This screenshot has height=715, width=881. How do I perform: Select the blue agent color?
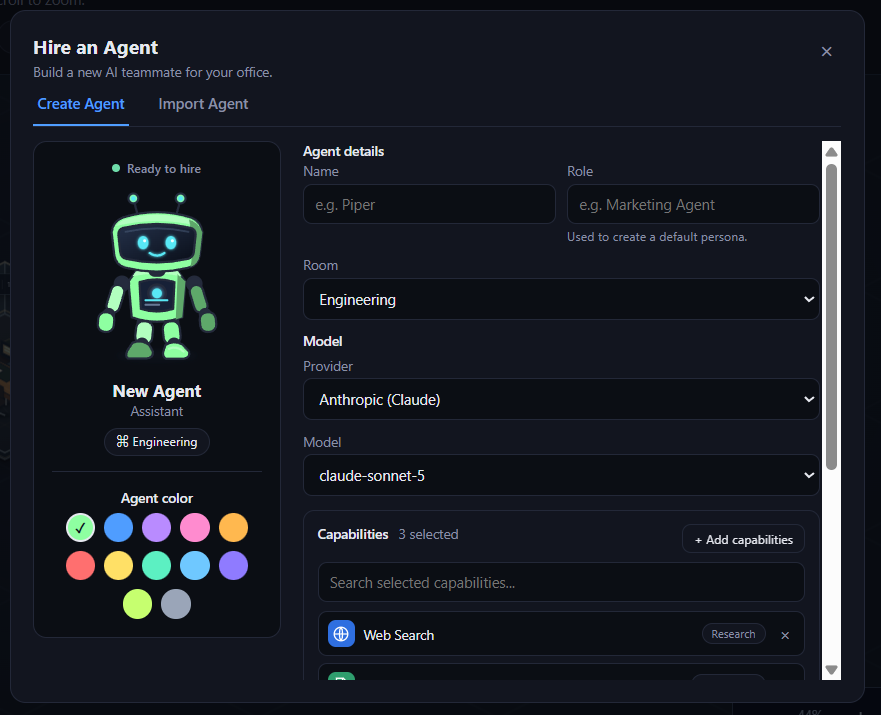pos(119,527)
